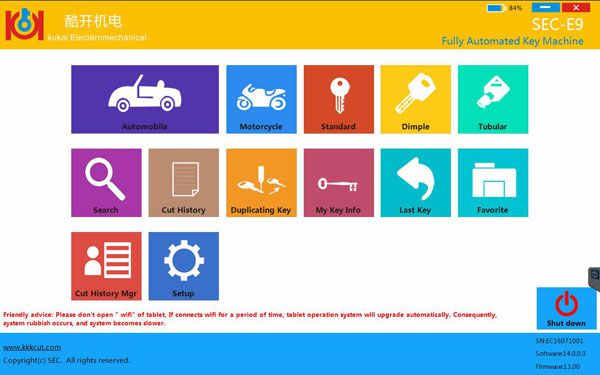This screenshot has height=375, width=600.
Task: Minimize the SEC-E9 window
Action: click(546, 7)
